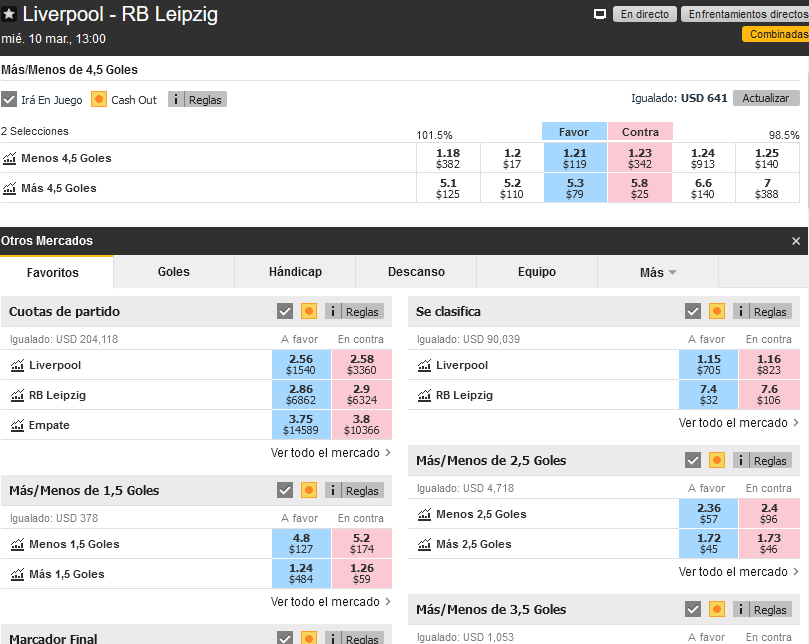Lay Más 2,5 Goles at 1.73
Viewport: 809px width, 644px height.
[x=769, y=543]
